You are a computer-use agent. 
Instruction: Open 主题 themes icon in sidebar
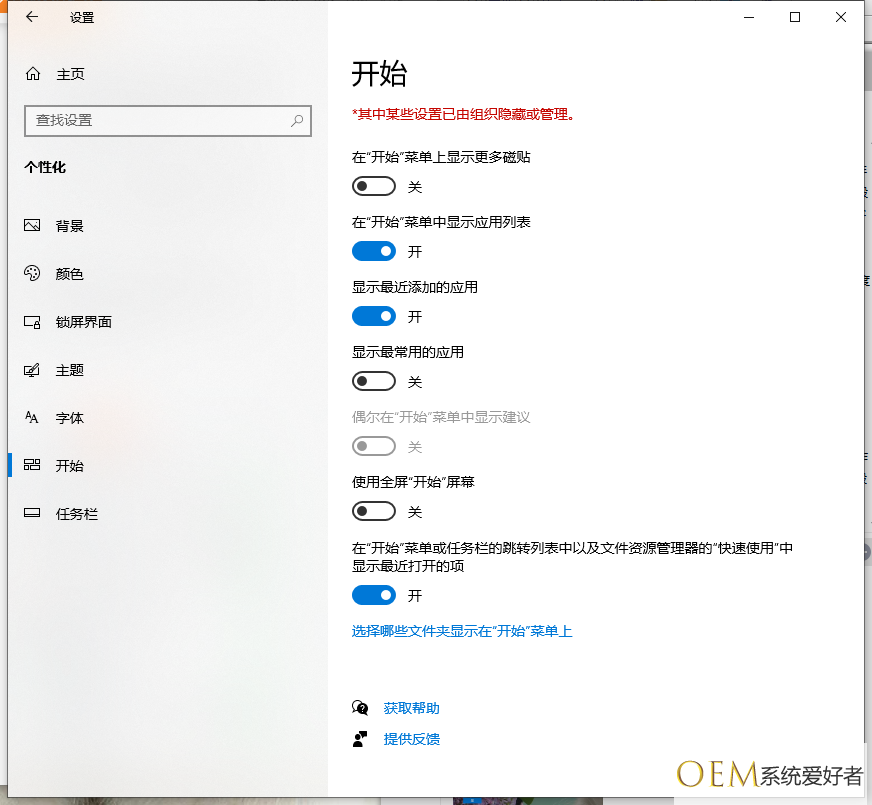coord(33,370)
